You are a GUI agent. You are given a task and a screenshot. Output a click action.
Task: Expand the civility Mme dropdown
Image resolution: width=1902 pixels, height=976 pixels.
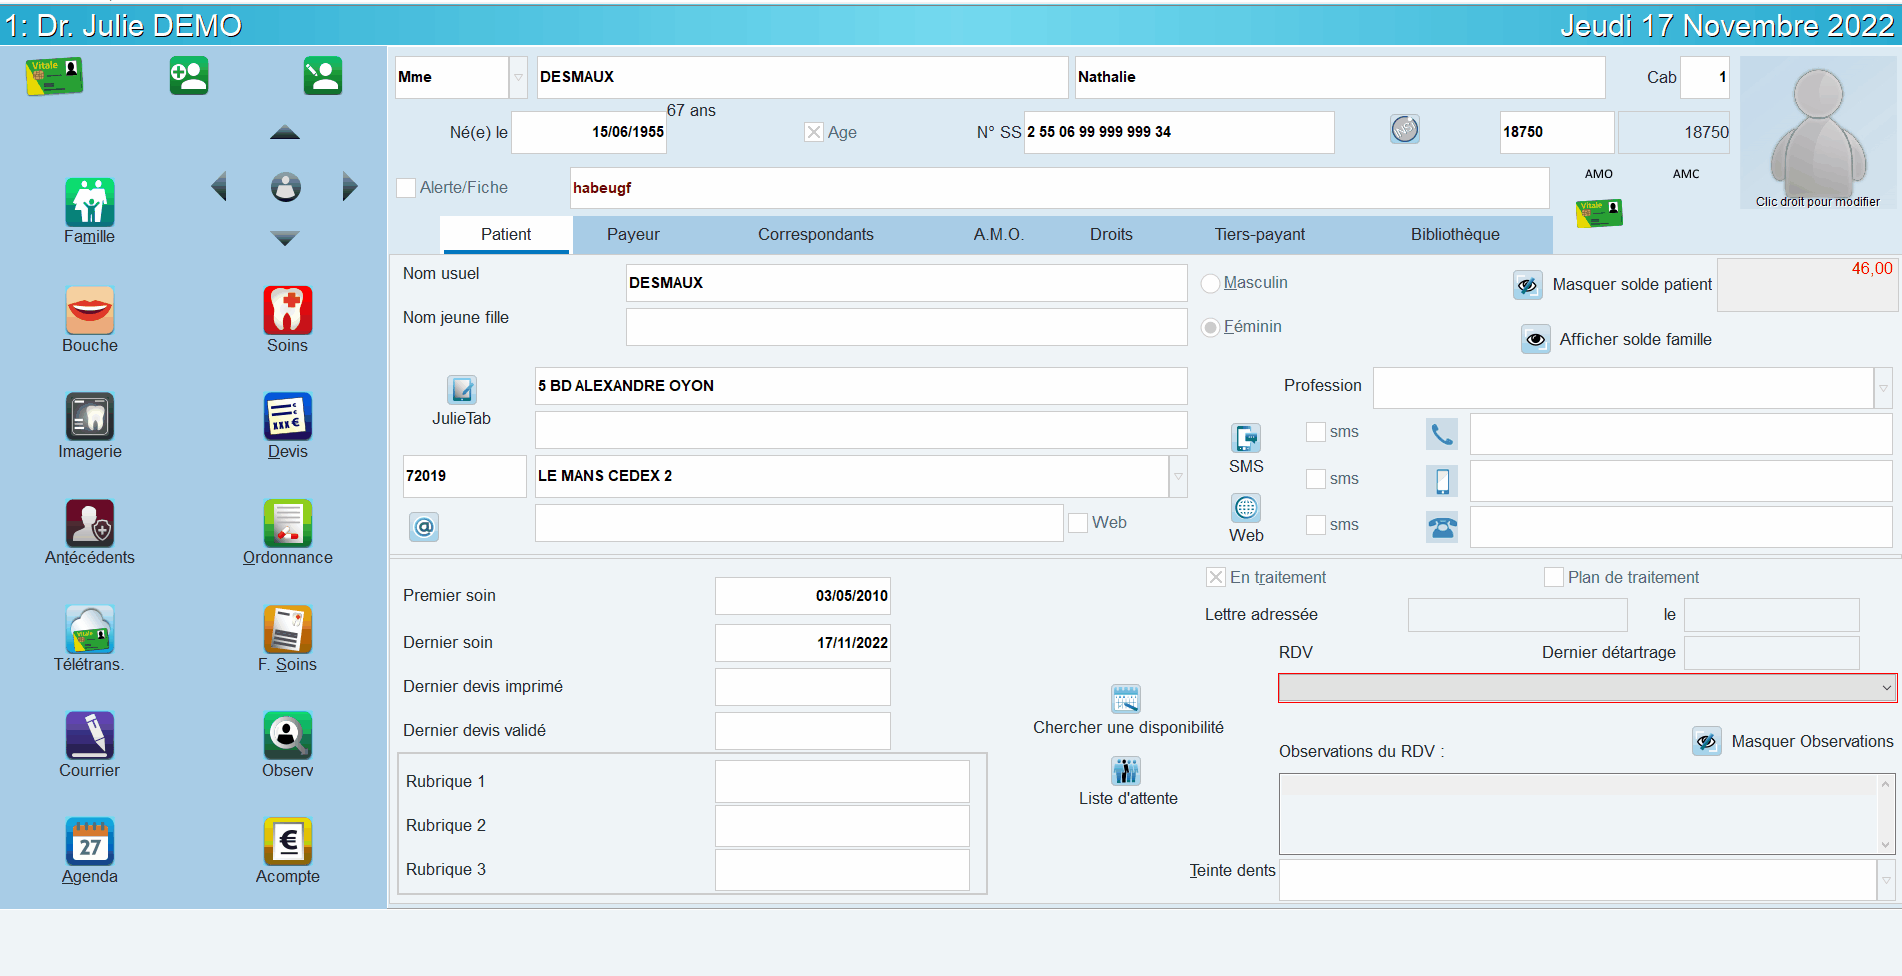pos(518,77)
